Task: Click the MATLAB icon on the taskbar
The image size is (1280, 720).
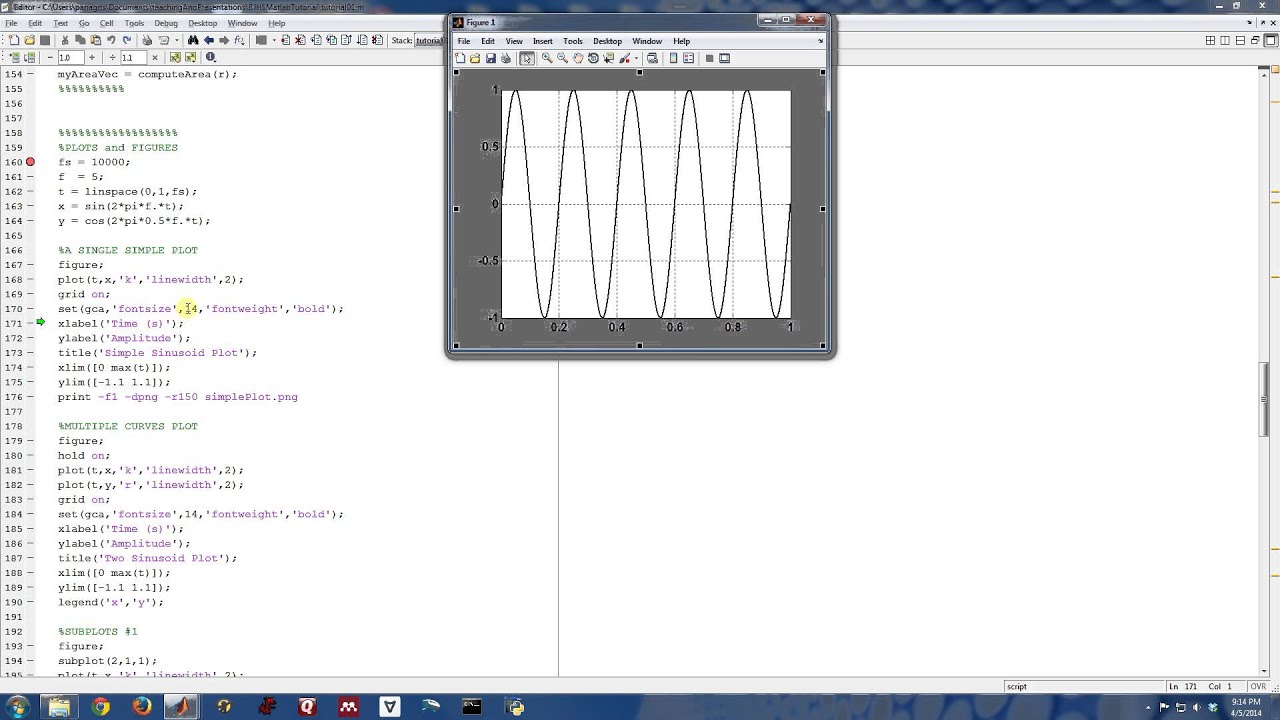Action: point(181,707)
